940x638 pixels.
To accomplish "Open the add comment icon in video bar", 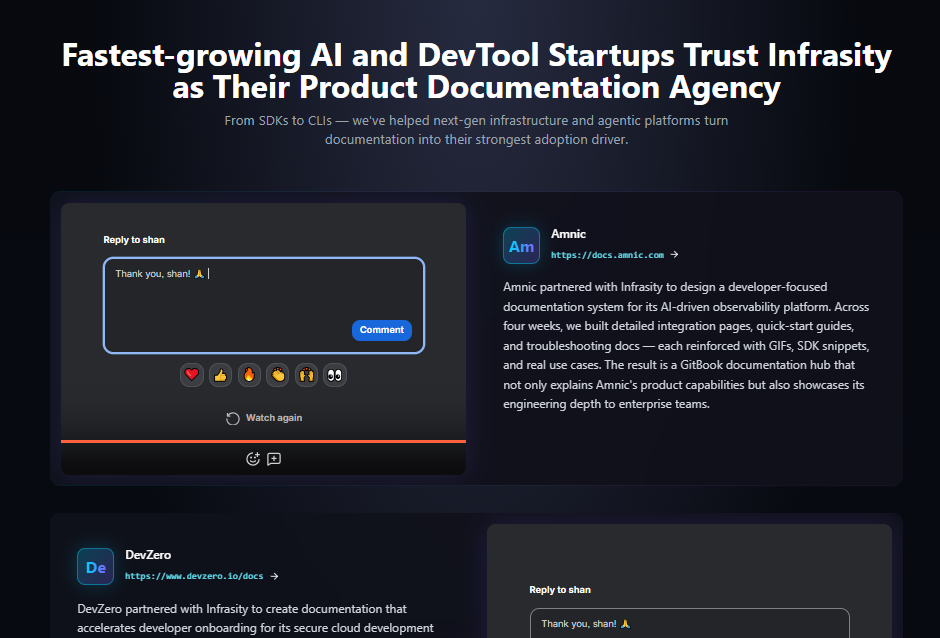I will [x=274, y=459].
